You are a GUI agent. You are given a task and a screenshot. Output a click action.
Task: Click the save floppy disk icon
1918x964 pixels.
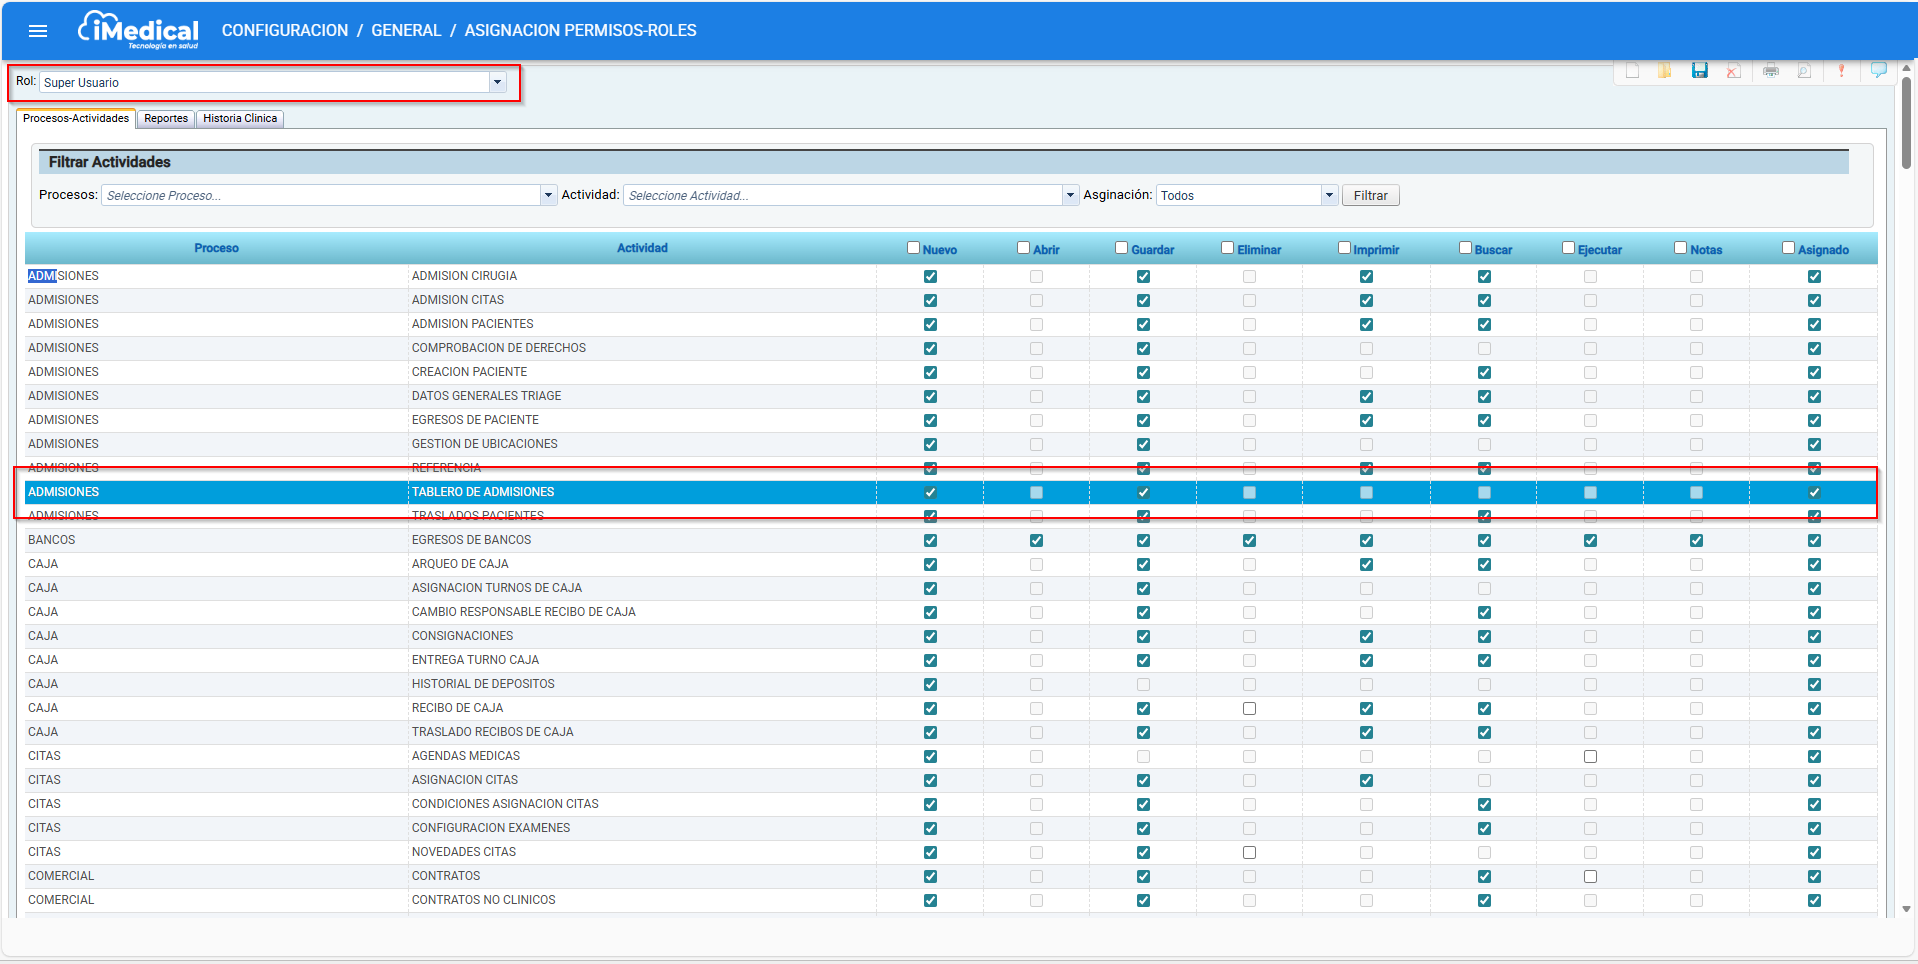click(1699, 70)
